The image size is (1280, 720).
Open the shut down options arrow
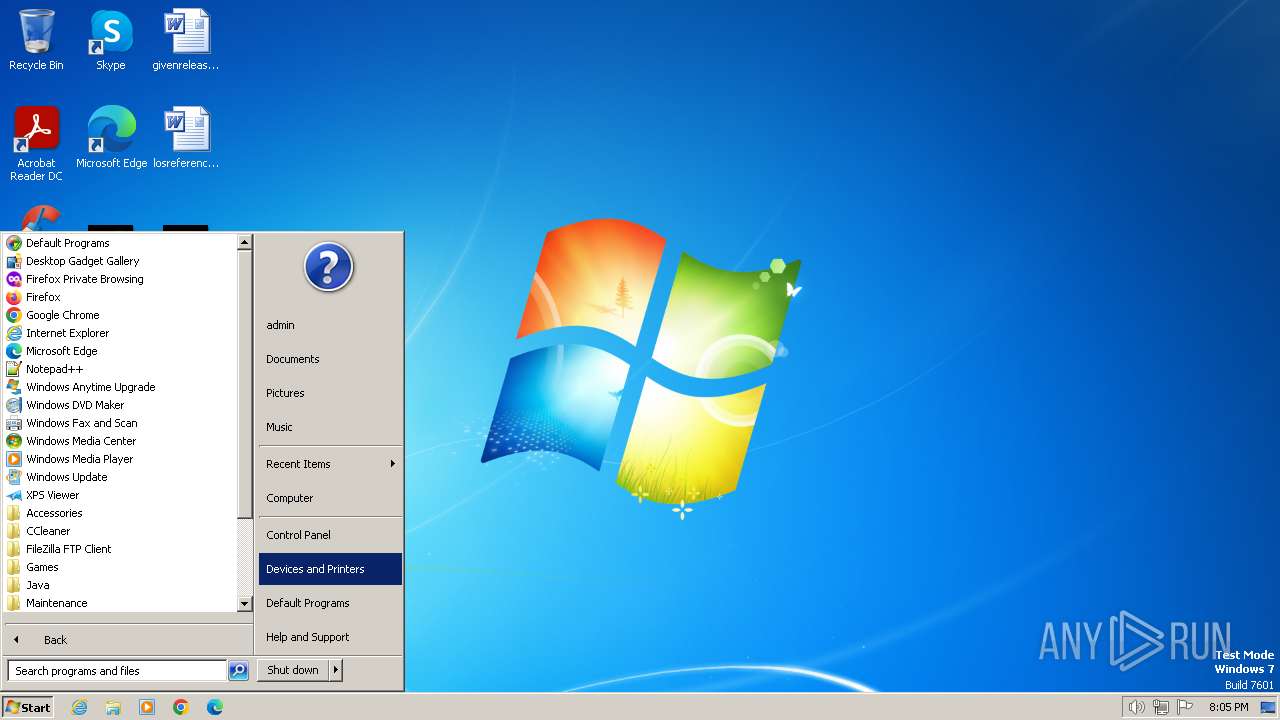click(x=336, y=670)
